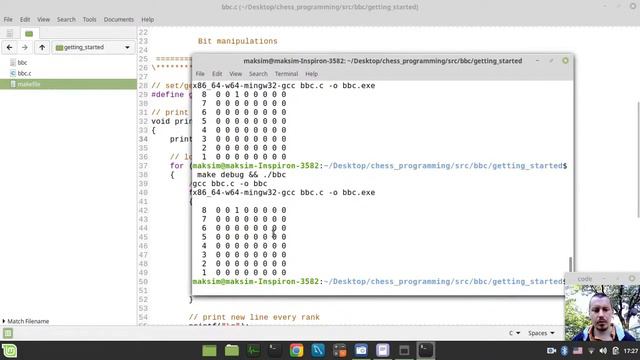Click the show desktop icon in taskbar
The image size is (640, 360).
click(x=209, y=351)
